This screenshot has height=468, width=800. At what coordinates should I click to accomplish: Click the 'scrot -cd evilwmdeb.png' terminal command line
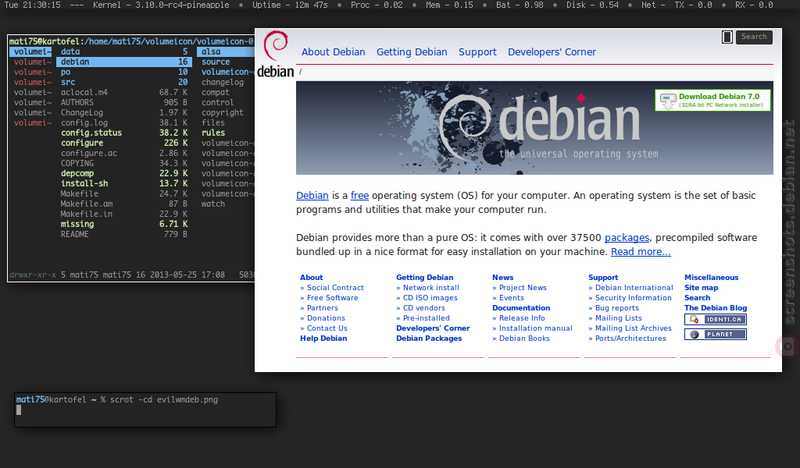[x=164, y=400]
